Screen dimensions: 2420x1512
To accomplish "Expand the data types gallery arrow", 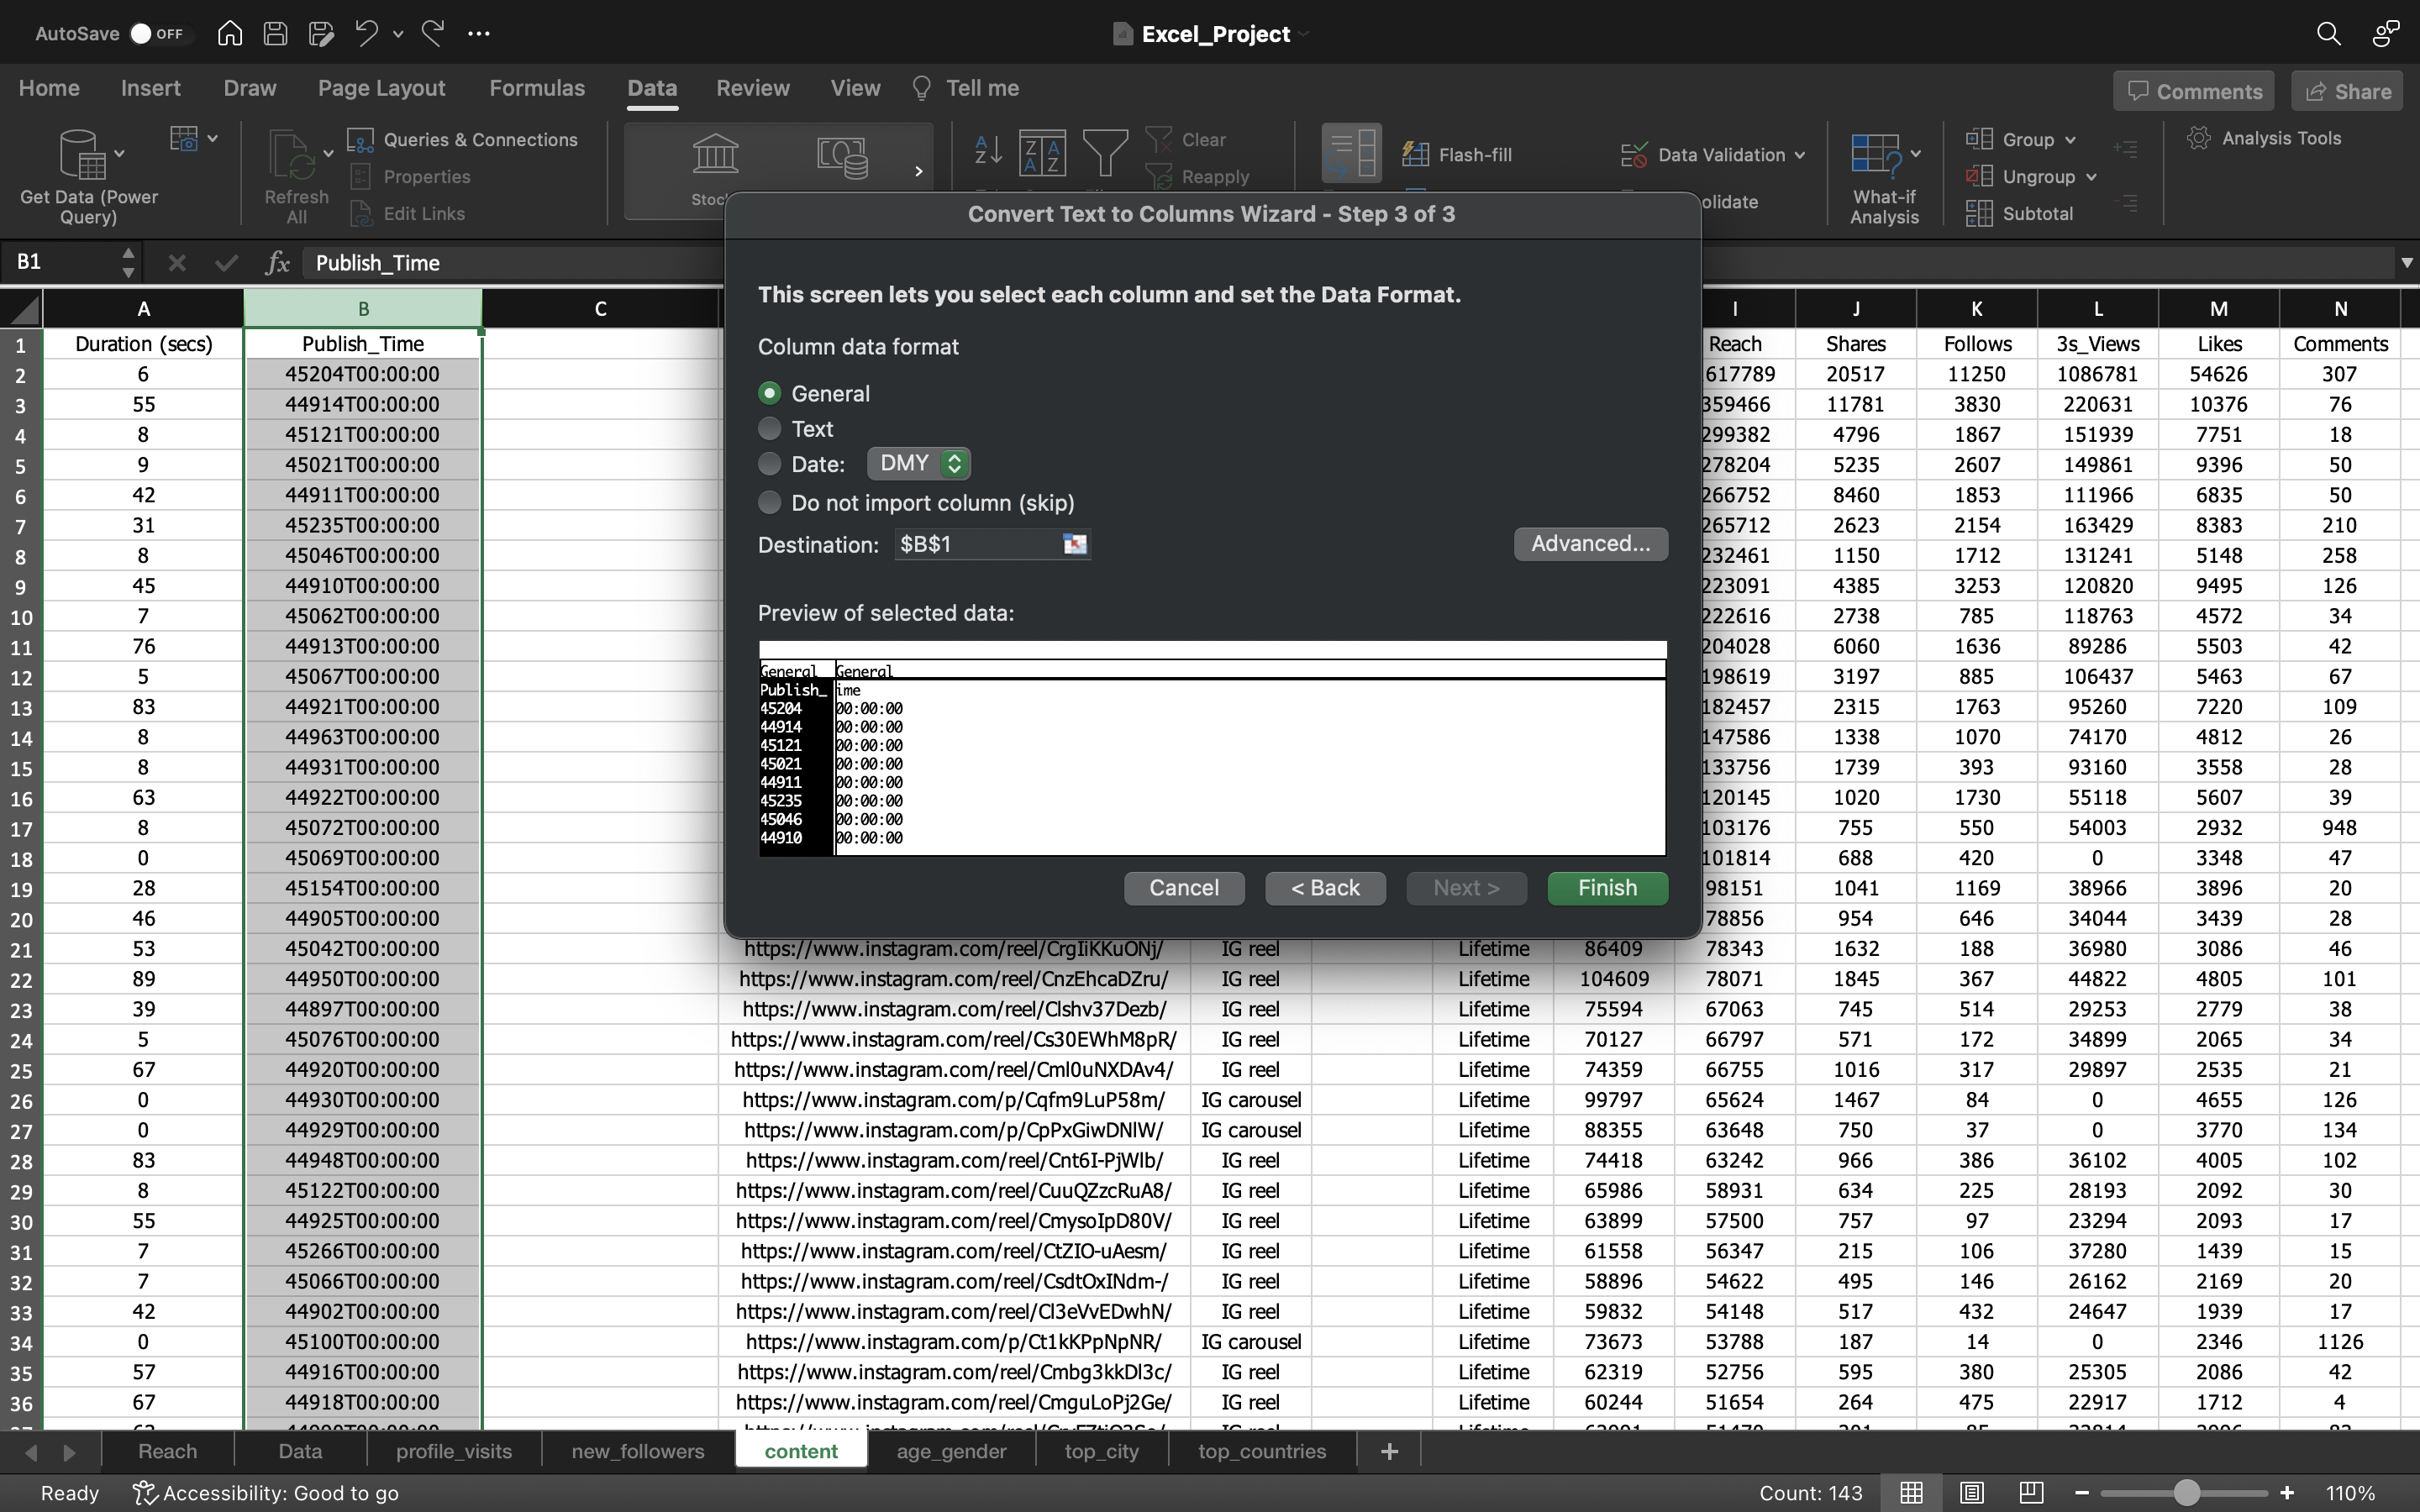I will point(918,171).
